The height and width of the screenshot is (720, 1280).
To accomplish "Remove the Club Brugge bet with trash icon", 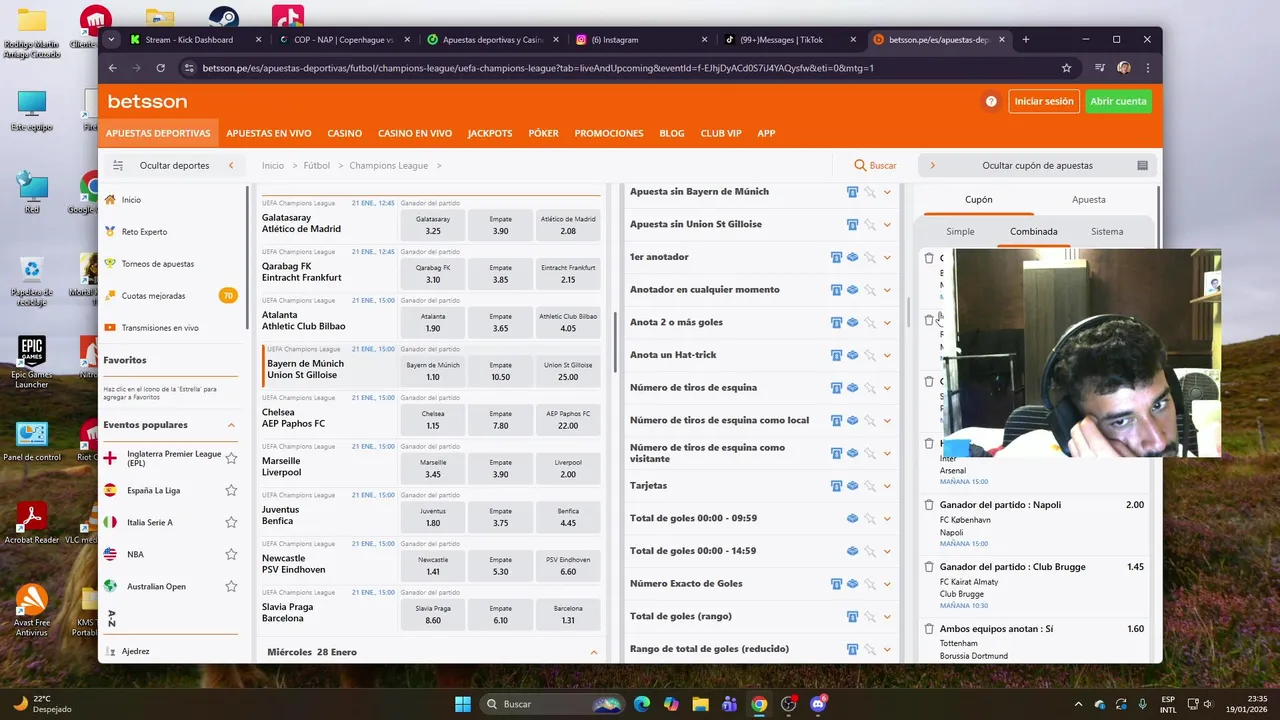I will point(928,567).
